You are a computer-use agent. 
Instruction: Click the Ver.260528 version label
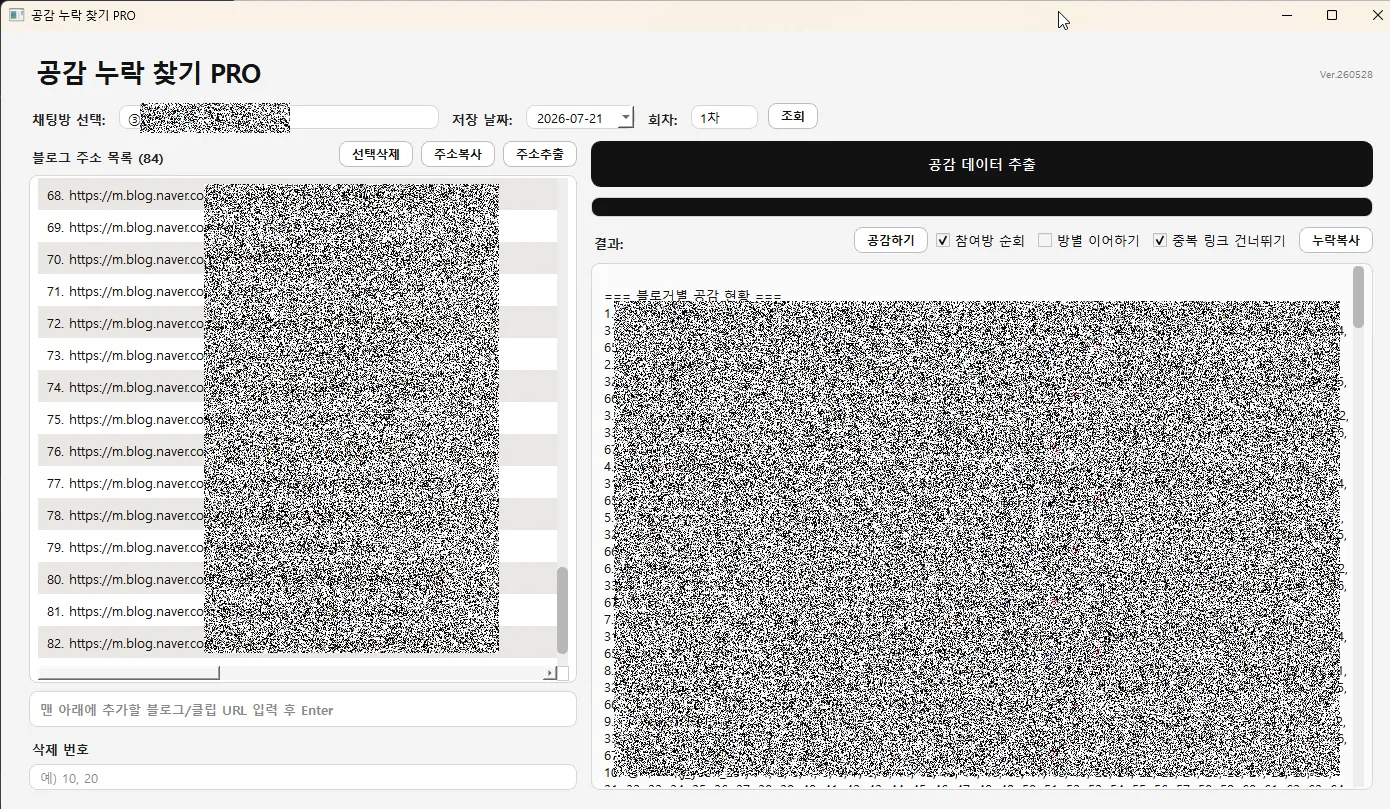click(x=1346, y=75)
